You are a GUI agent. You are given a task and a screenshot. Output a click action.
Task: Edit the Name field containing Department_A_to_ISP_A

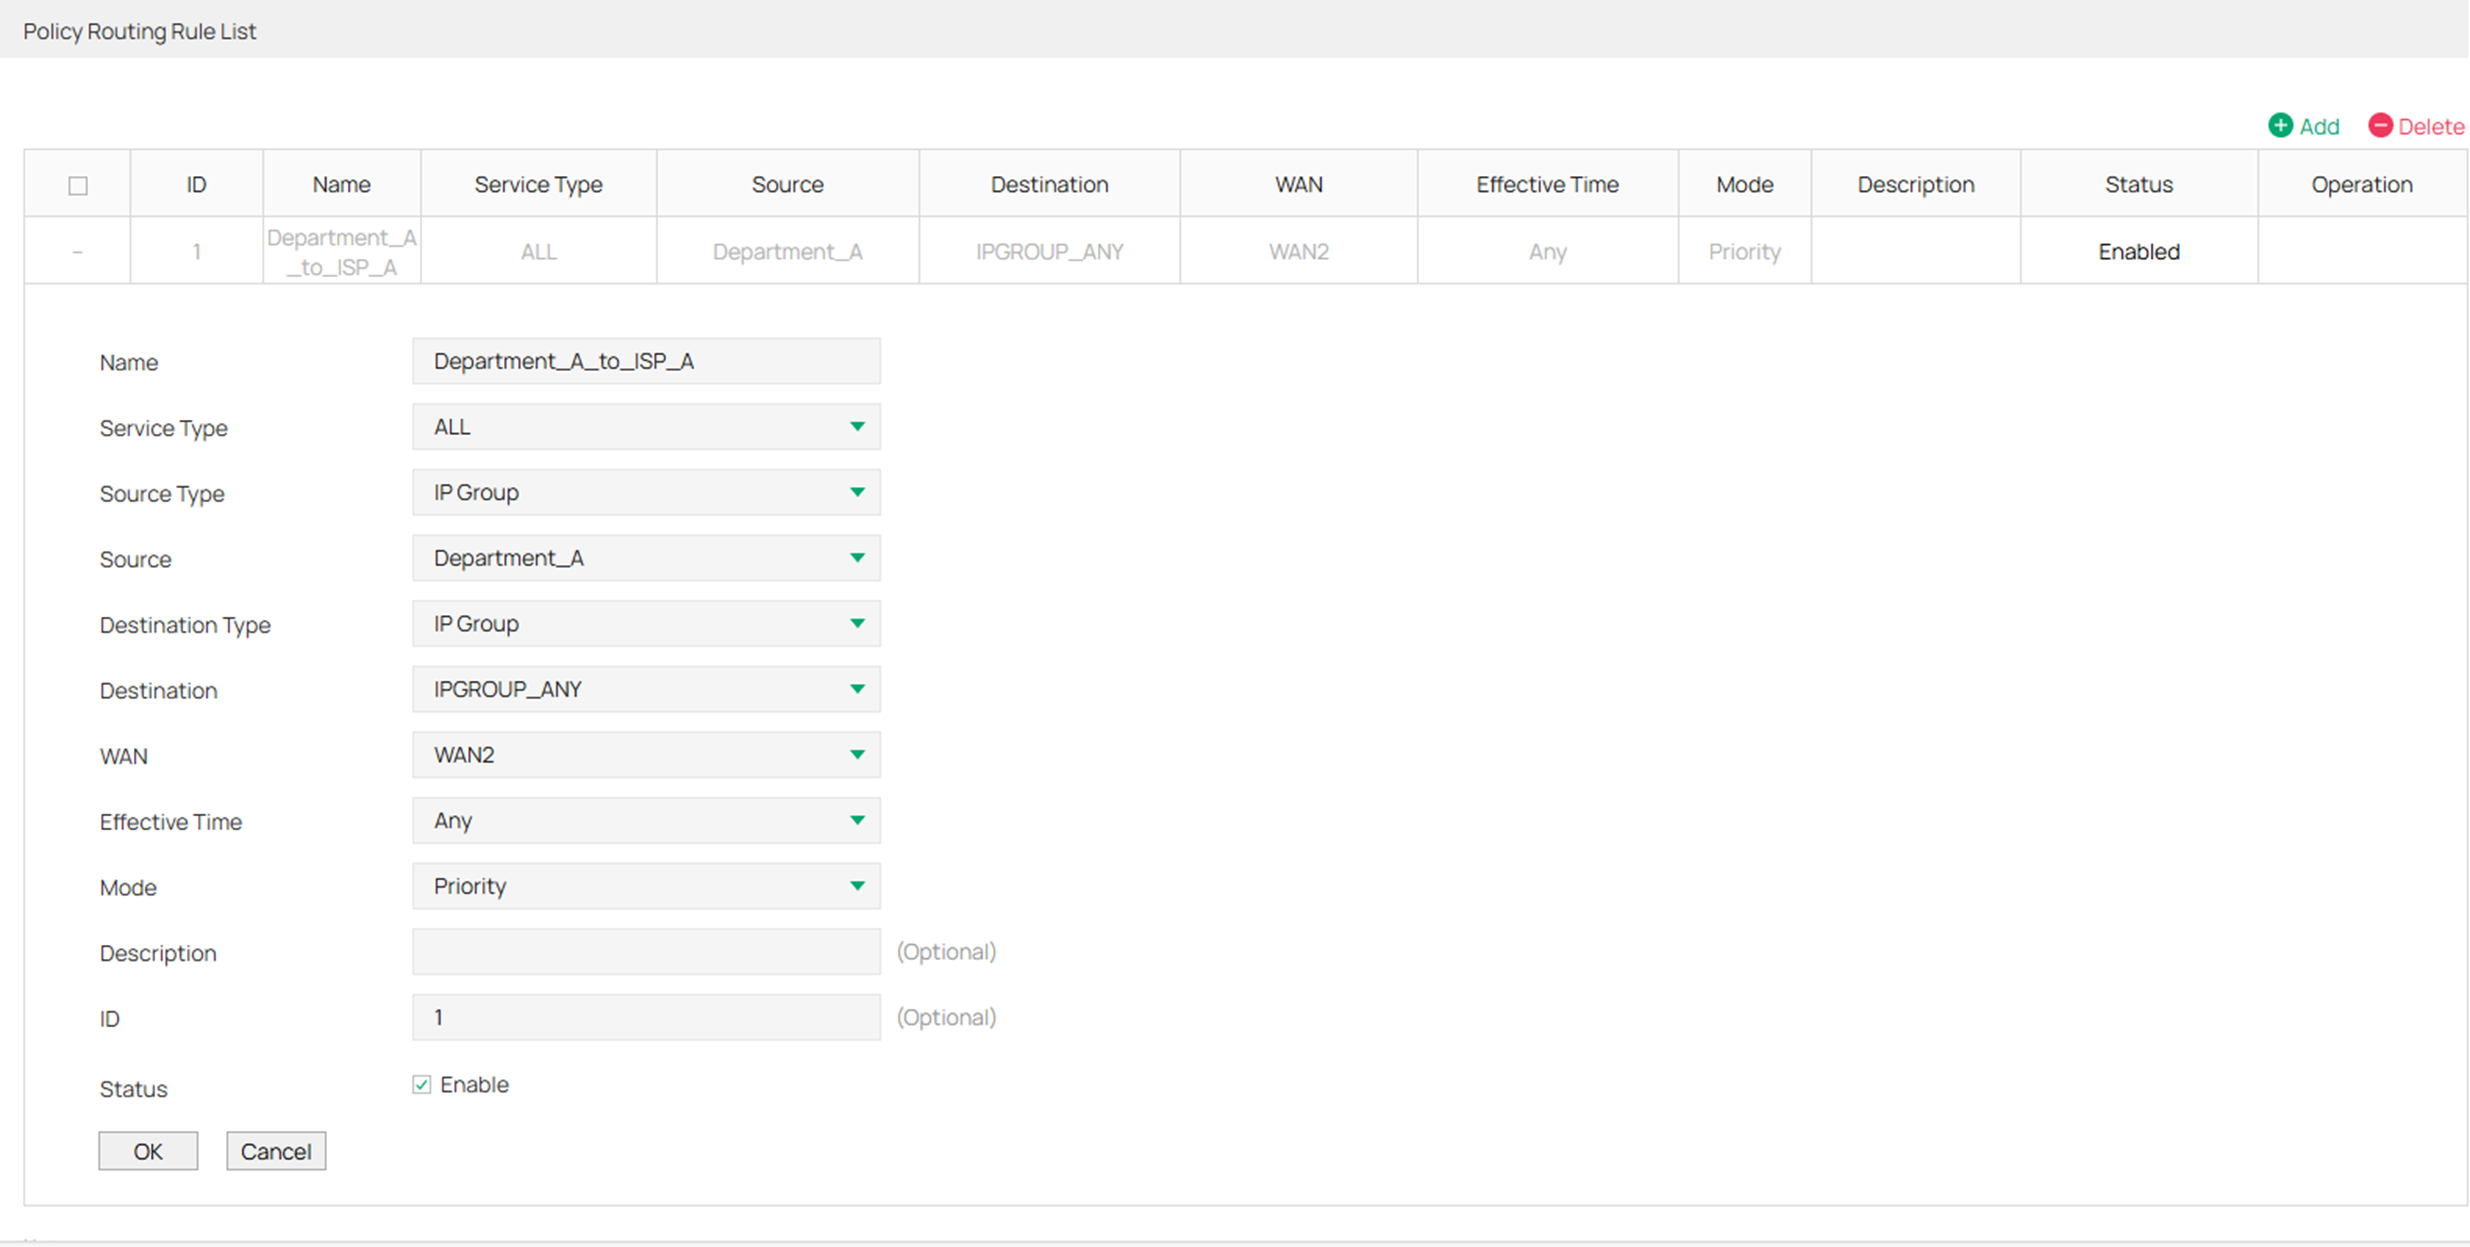[x=646, y=361]
